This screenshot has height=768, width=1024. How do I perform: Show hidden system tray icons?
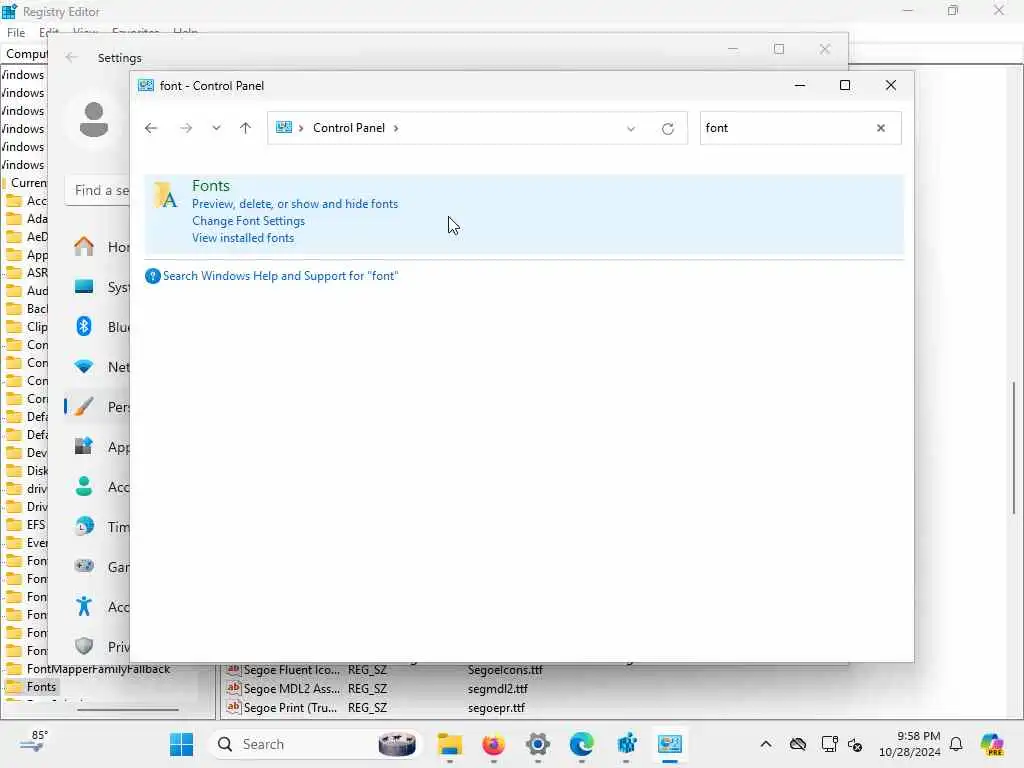[766, 744]
